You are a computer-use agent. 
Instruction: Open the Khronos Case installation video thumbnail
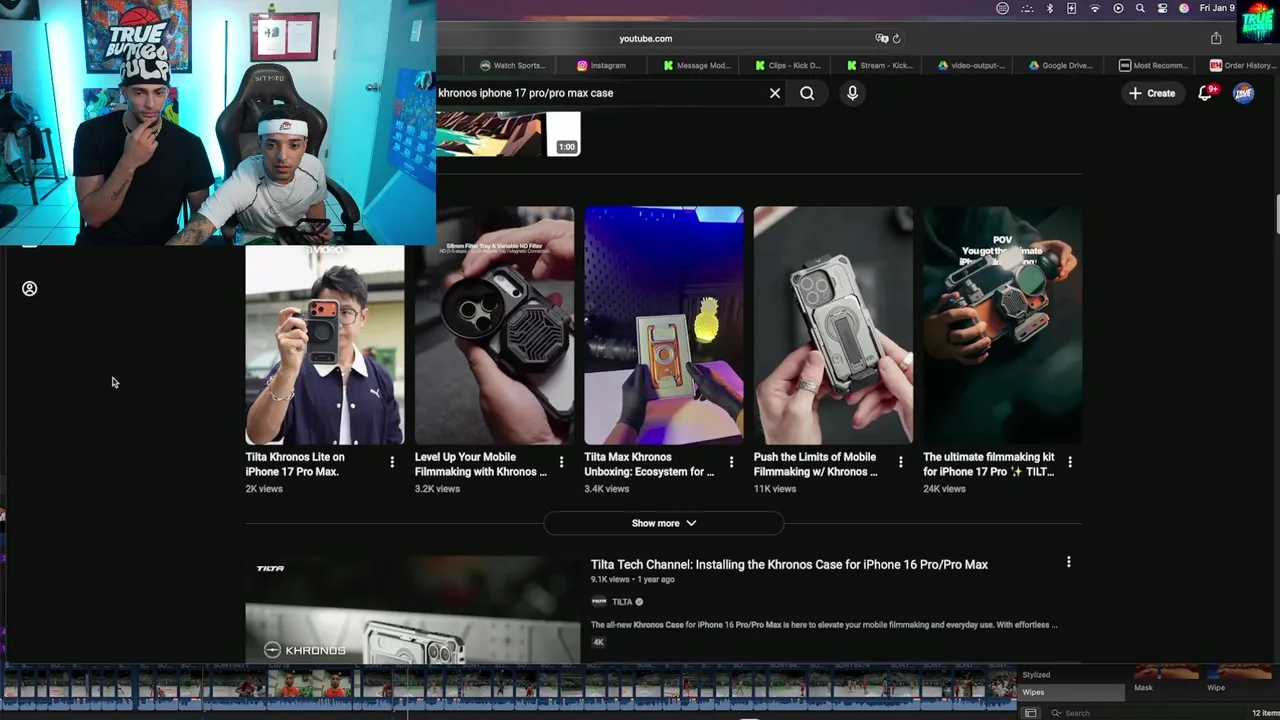click(x=413, y=609)
